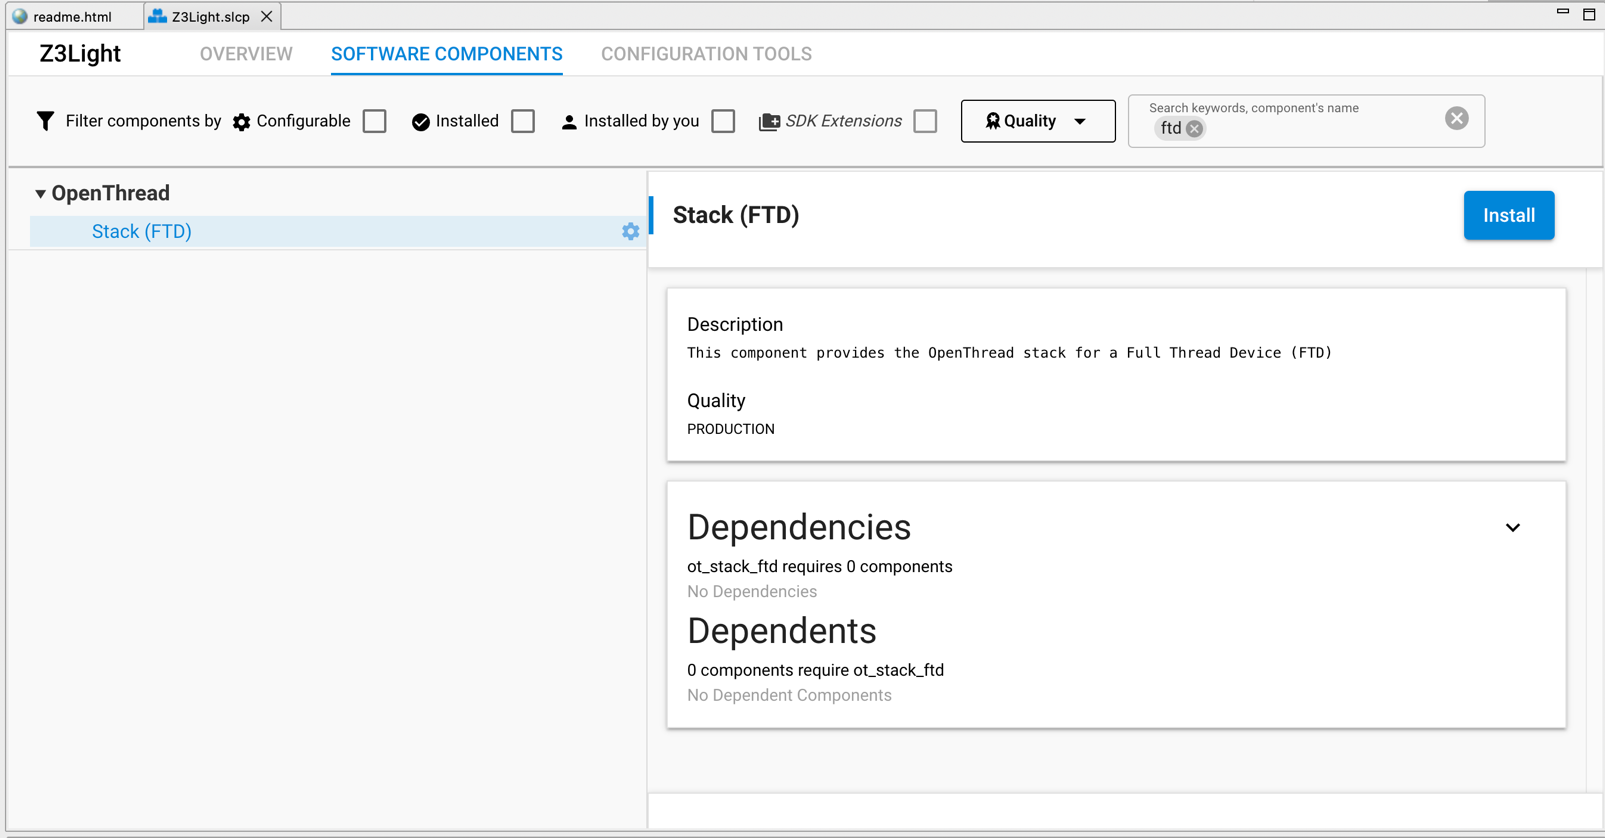Click 'ot_stack_ftd requires 0 components' text
1605x838 pixels.
[820, 566]
